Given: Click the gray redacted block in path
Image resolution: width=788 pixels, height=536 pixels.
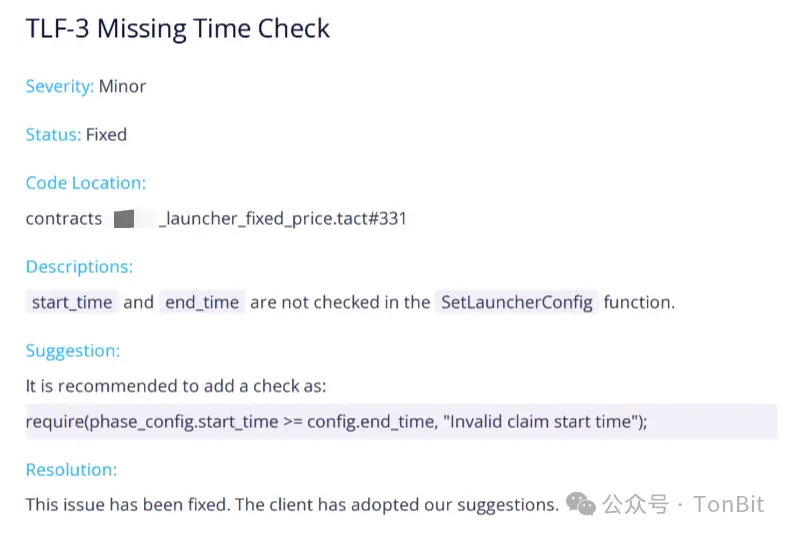Looking at the screenshot, I should (x=125, y=218).
